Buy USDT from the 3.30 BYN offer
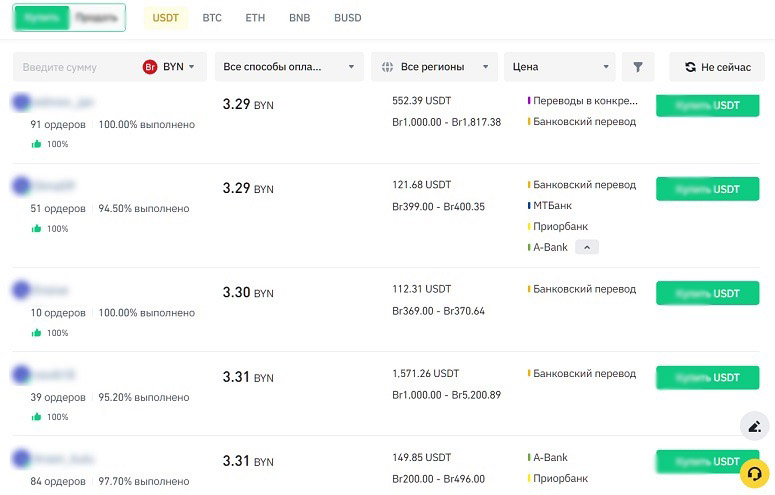Screen dimensions: 775x495 pyautogui.click(x=707, y=293)
